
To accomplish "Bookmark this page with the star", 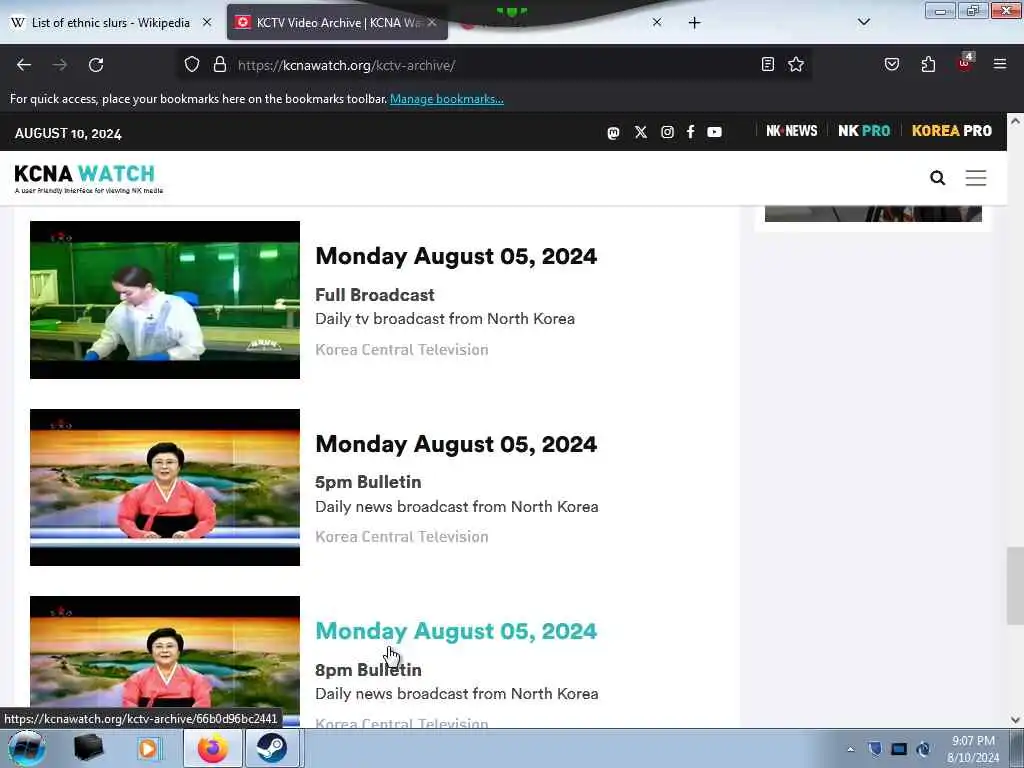I will tap(795, 64).
